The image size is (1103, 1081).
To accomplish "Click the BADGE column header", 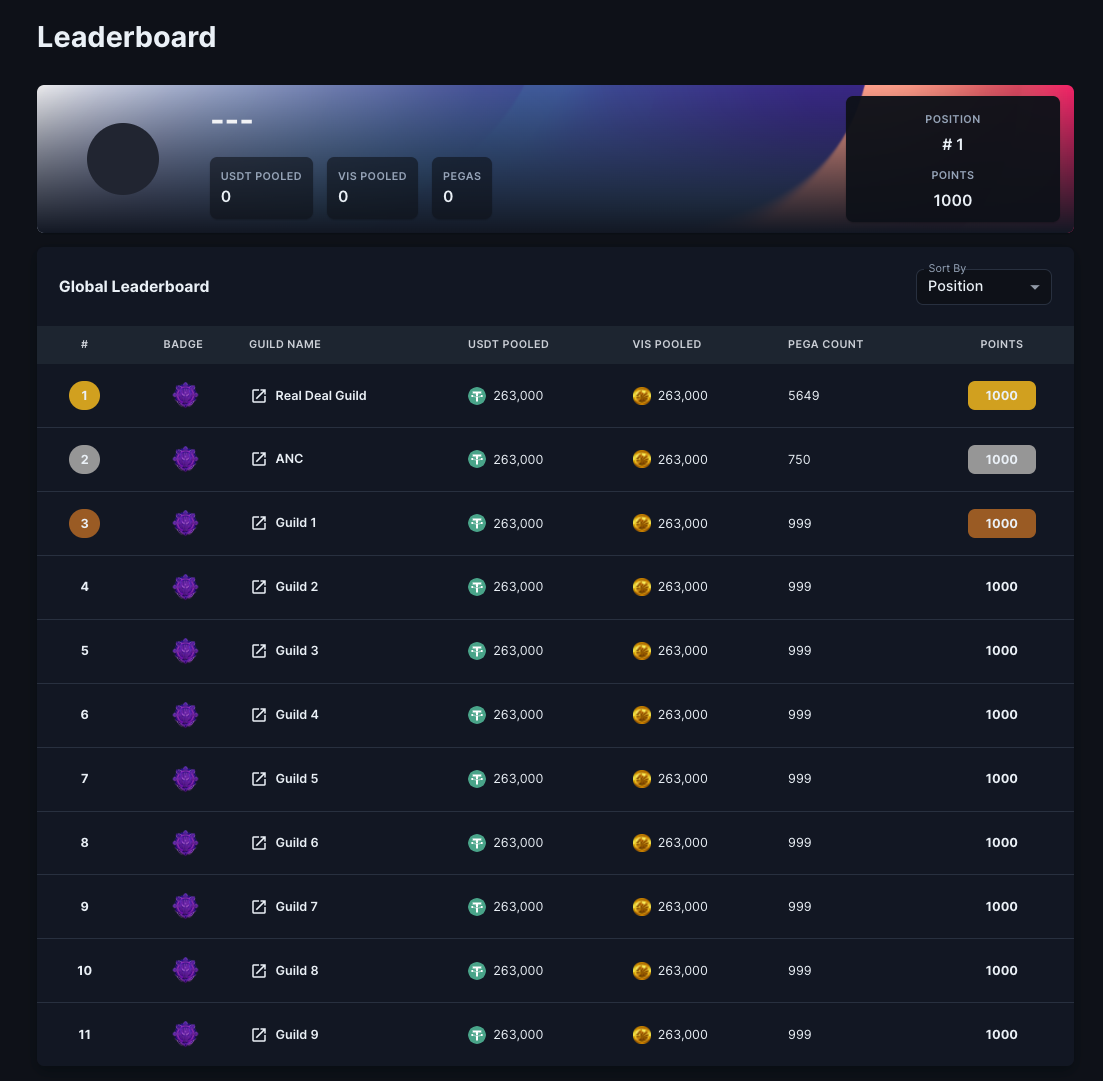I will 183,344.
